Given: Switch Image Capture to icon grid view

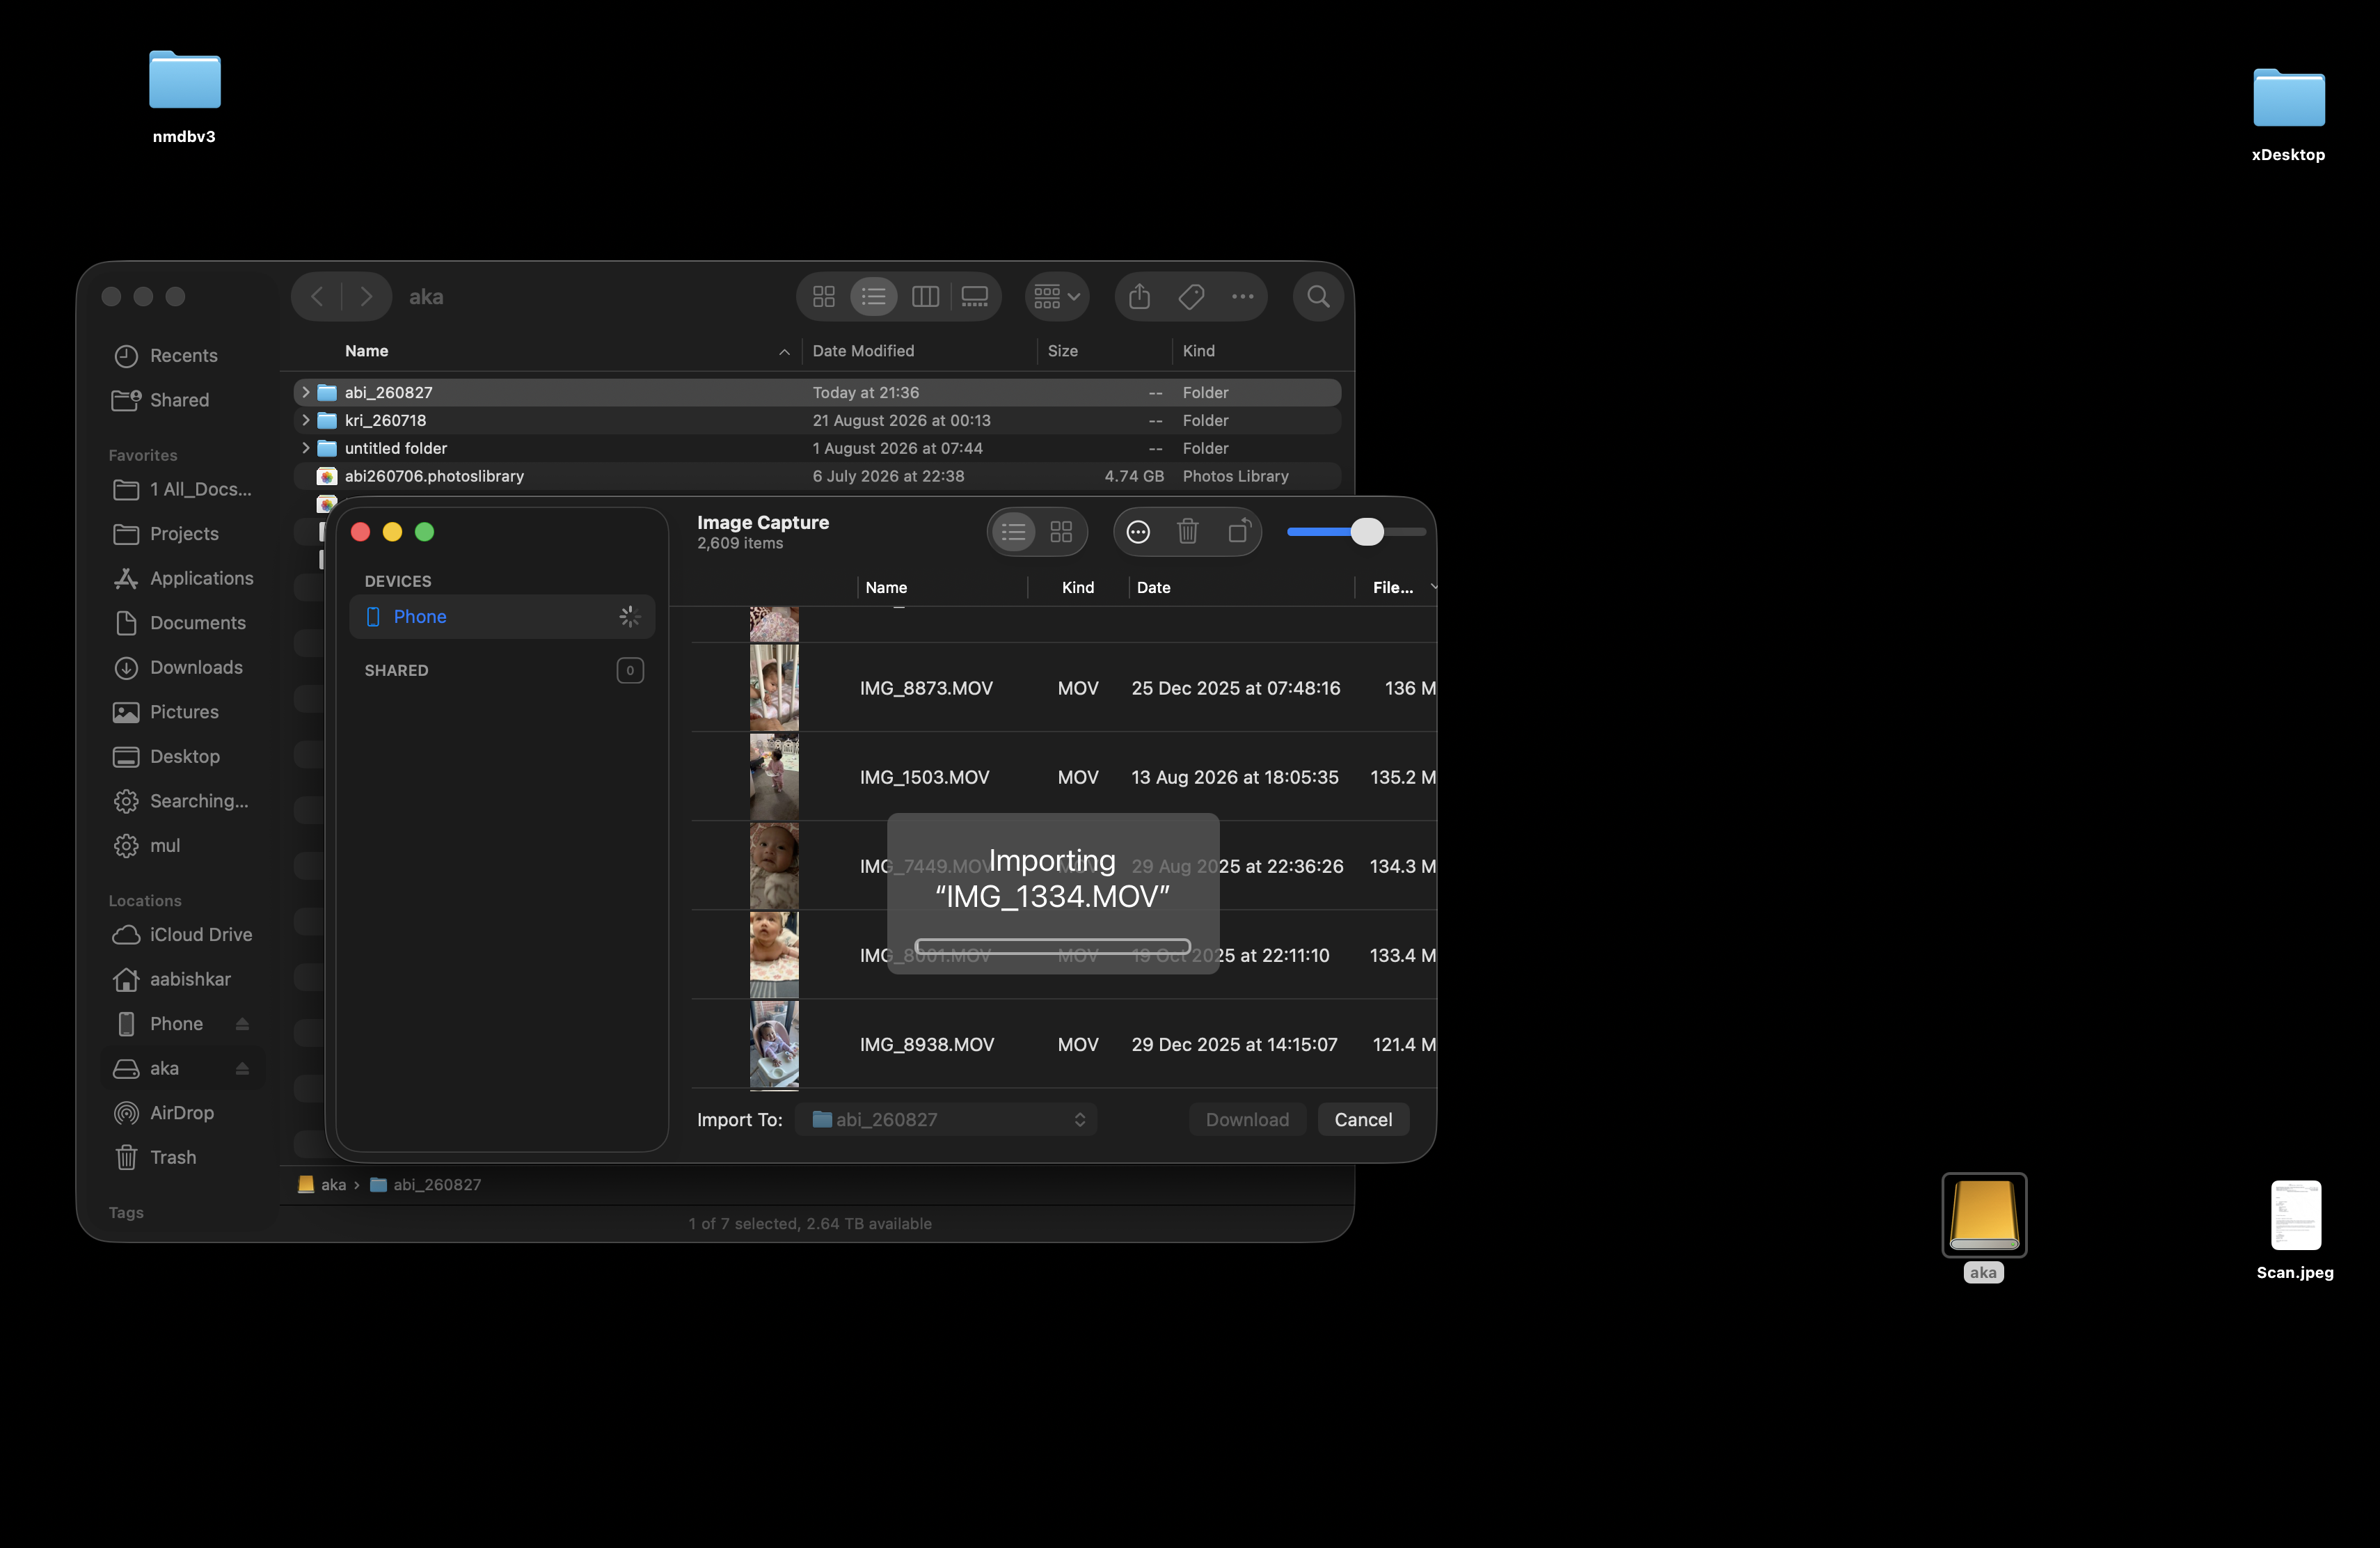Looking at the screenshot, I should [x=1061, y=532].
